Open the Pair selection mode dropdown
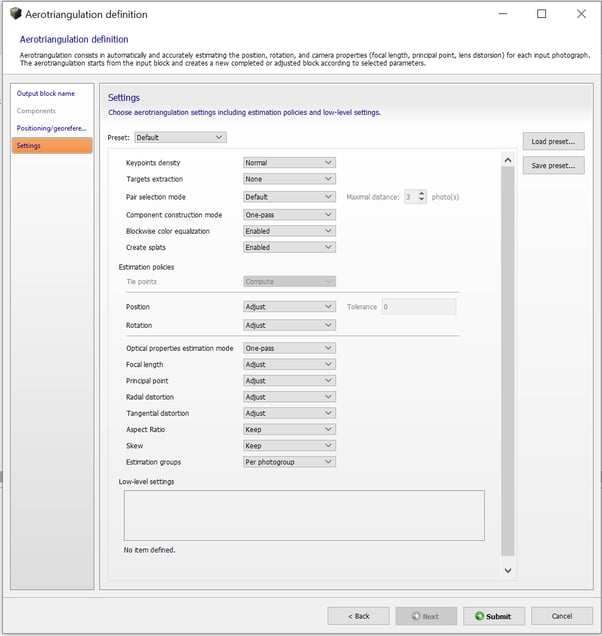 coord(289,197)
